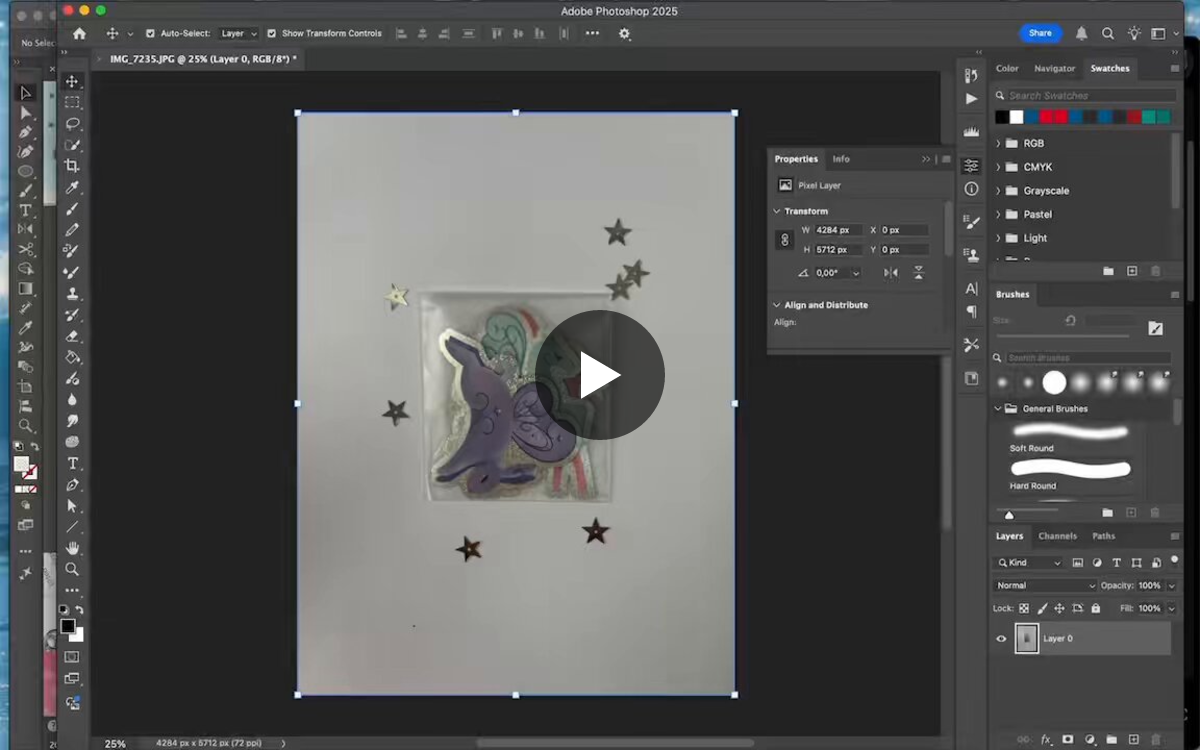Switch to the Channels tab

[x=1057, y=536]
